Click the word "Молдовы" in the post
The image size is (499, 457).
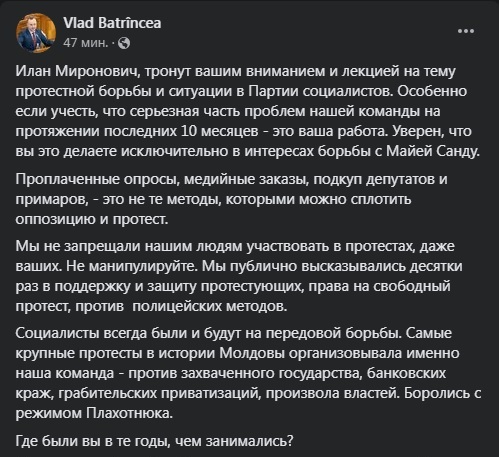click(252, 353)
